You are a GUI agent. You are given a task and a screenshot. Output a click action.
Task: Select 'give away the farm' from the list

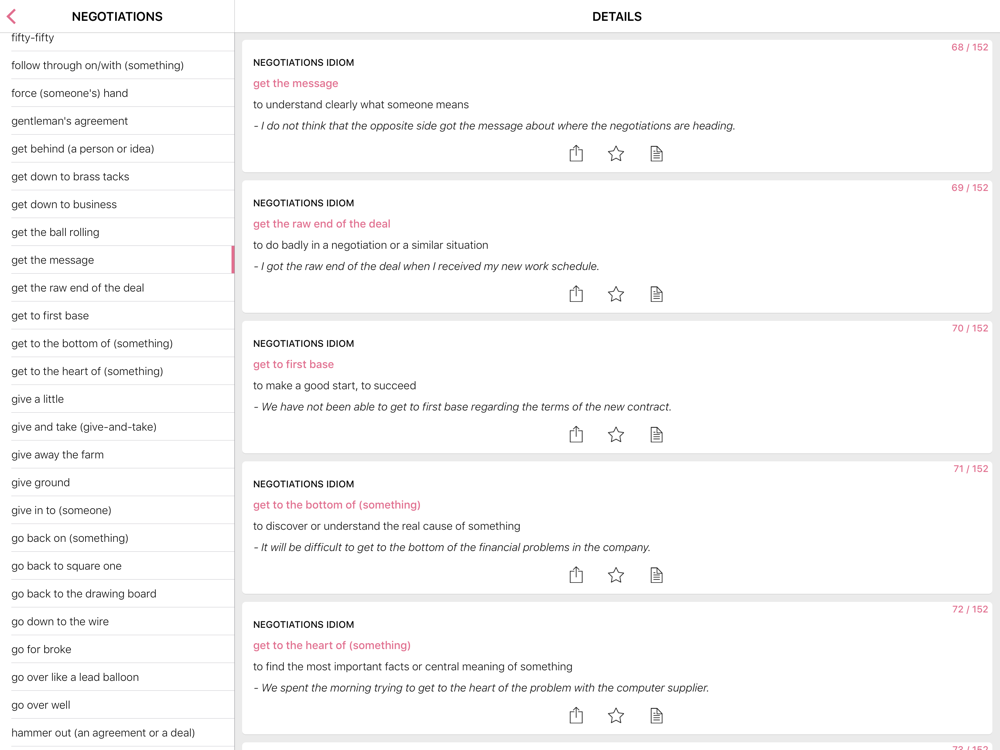[x=58, y=455]
